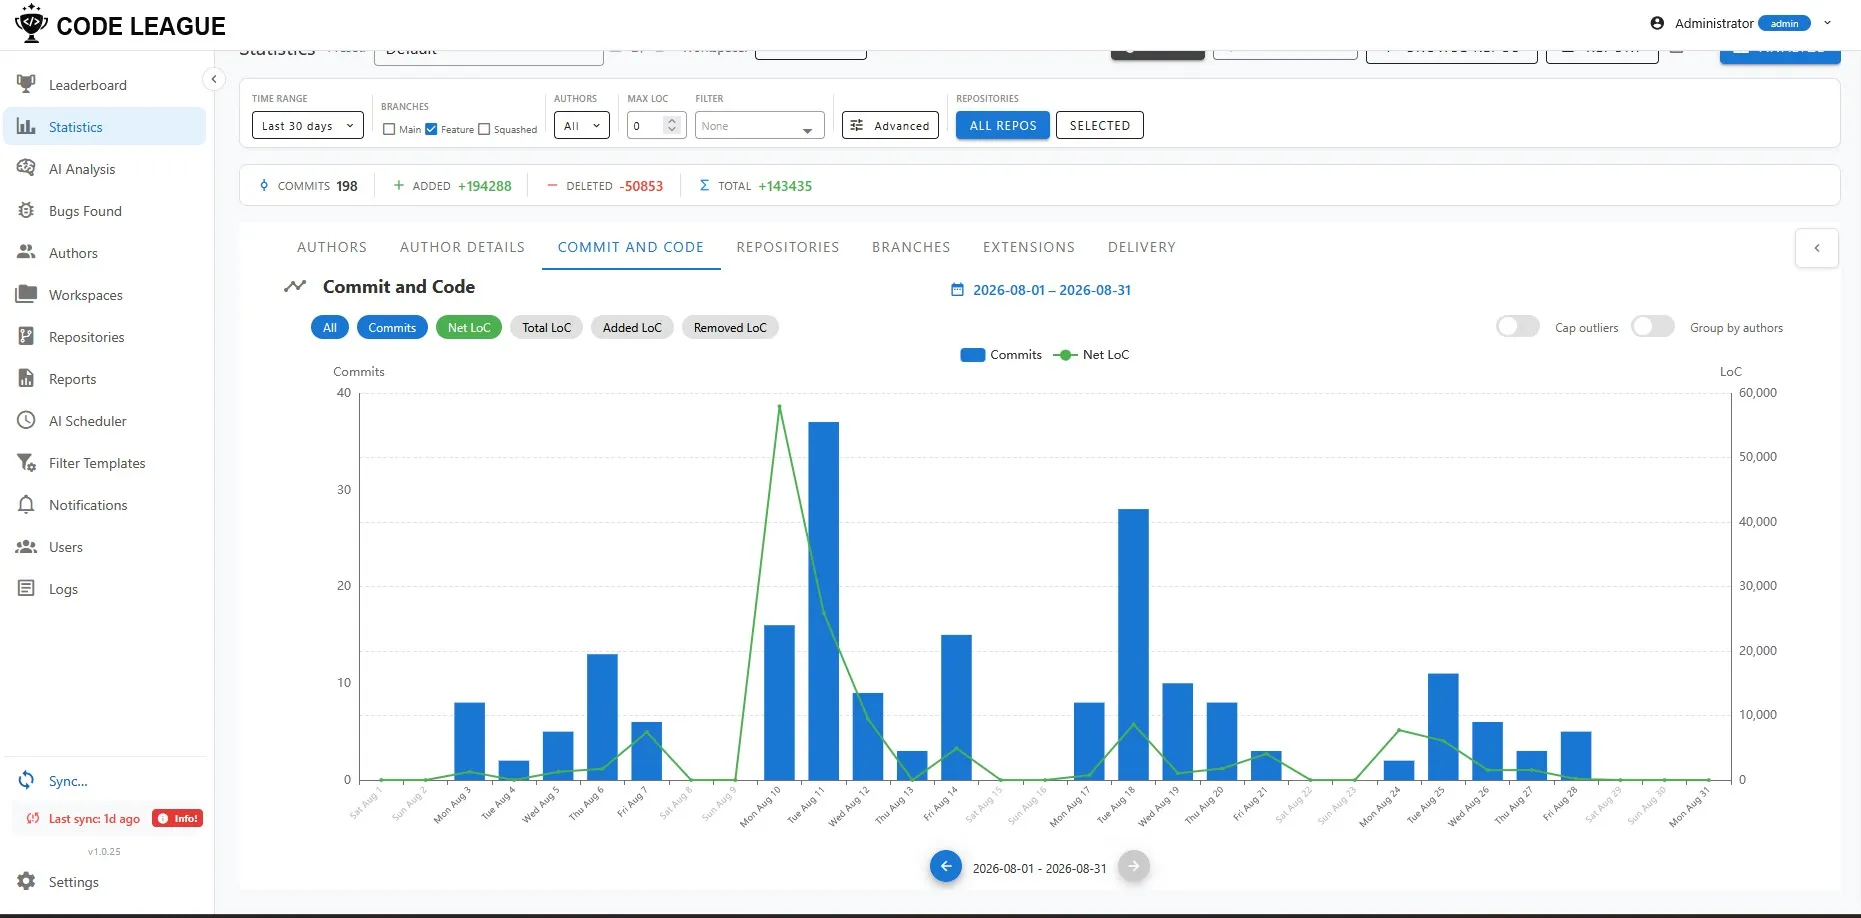
Task: Open the Leaderboard trophy icon
Action: (27, 84)
